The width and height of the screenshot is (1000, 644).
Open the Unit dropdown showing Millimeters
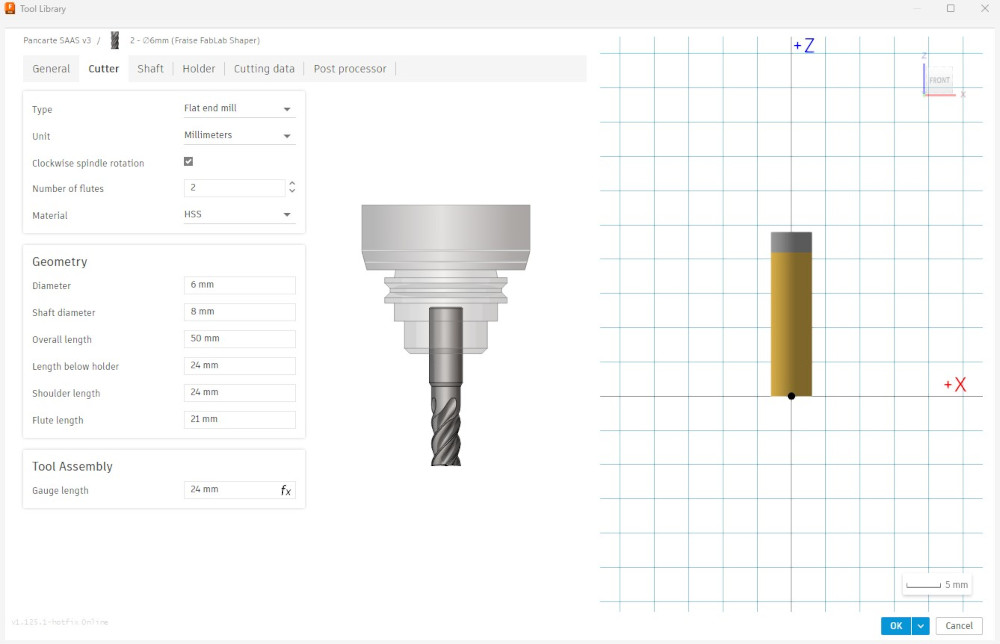239,135
